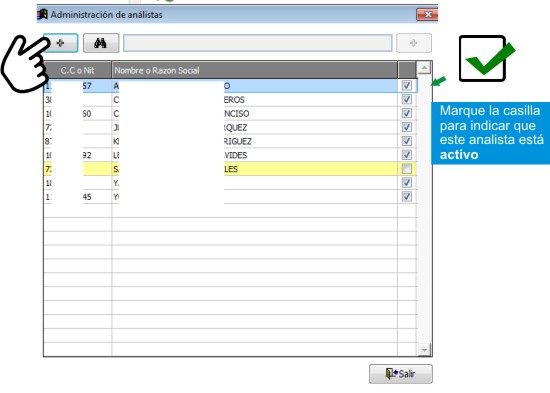This screenshot has height=393, width=550.
Task: Toggle active checkbox in row starting Y.
Action: coord(407,183)
